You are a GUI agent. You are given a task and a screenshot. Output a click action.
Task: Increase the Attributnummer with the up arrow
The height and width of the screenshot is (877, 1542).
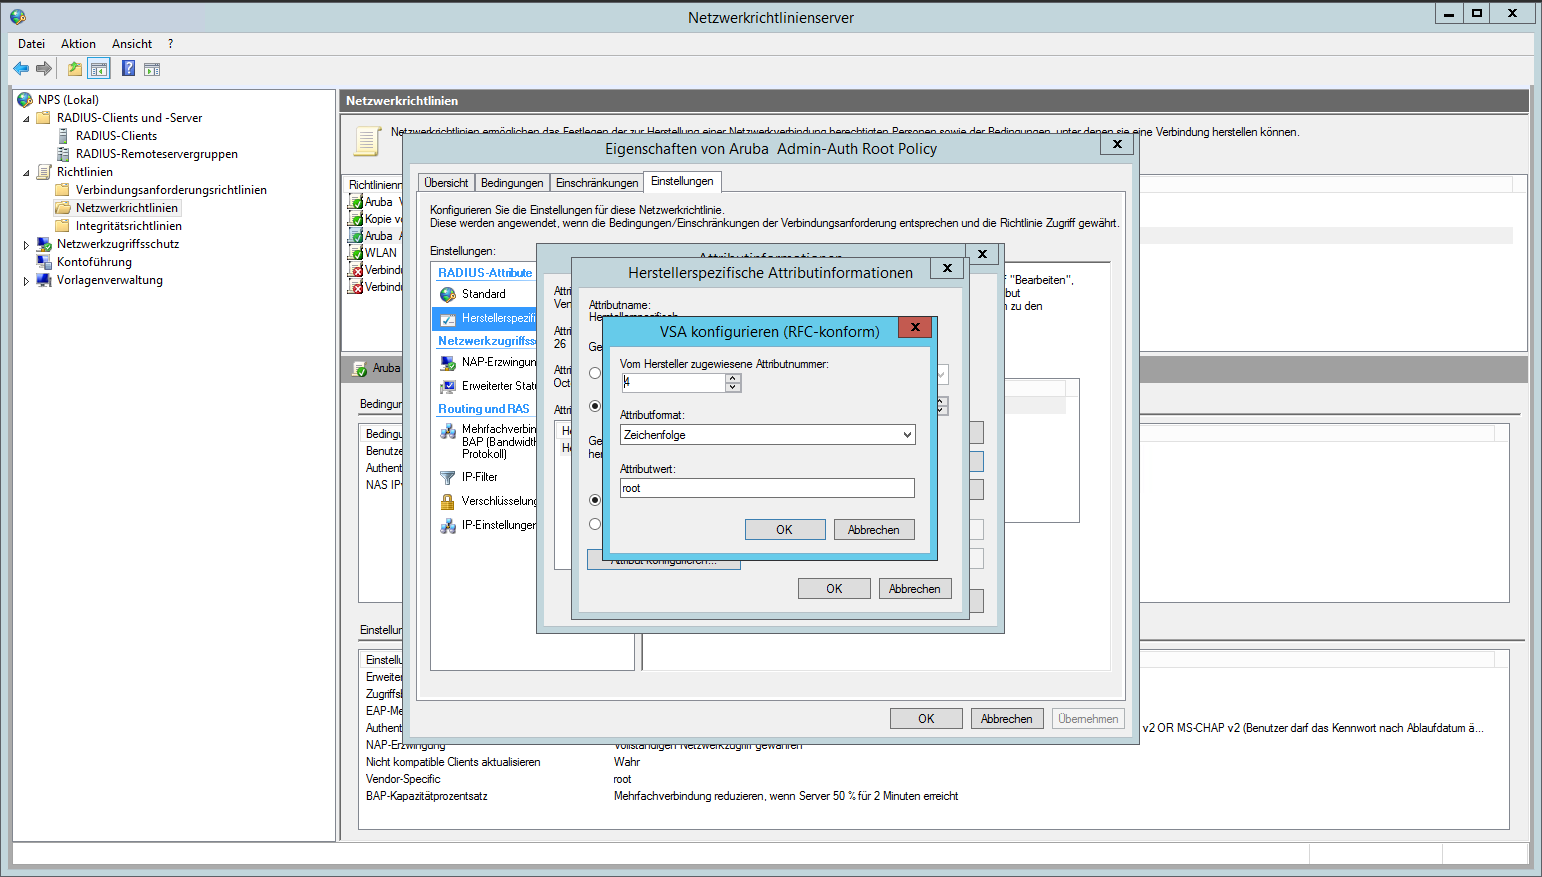[x=733, y=378]
